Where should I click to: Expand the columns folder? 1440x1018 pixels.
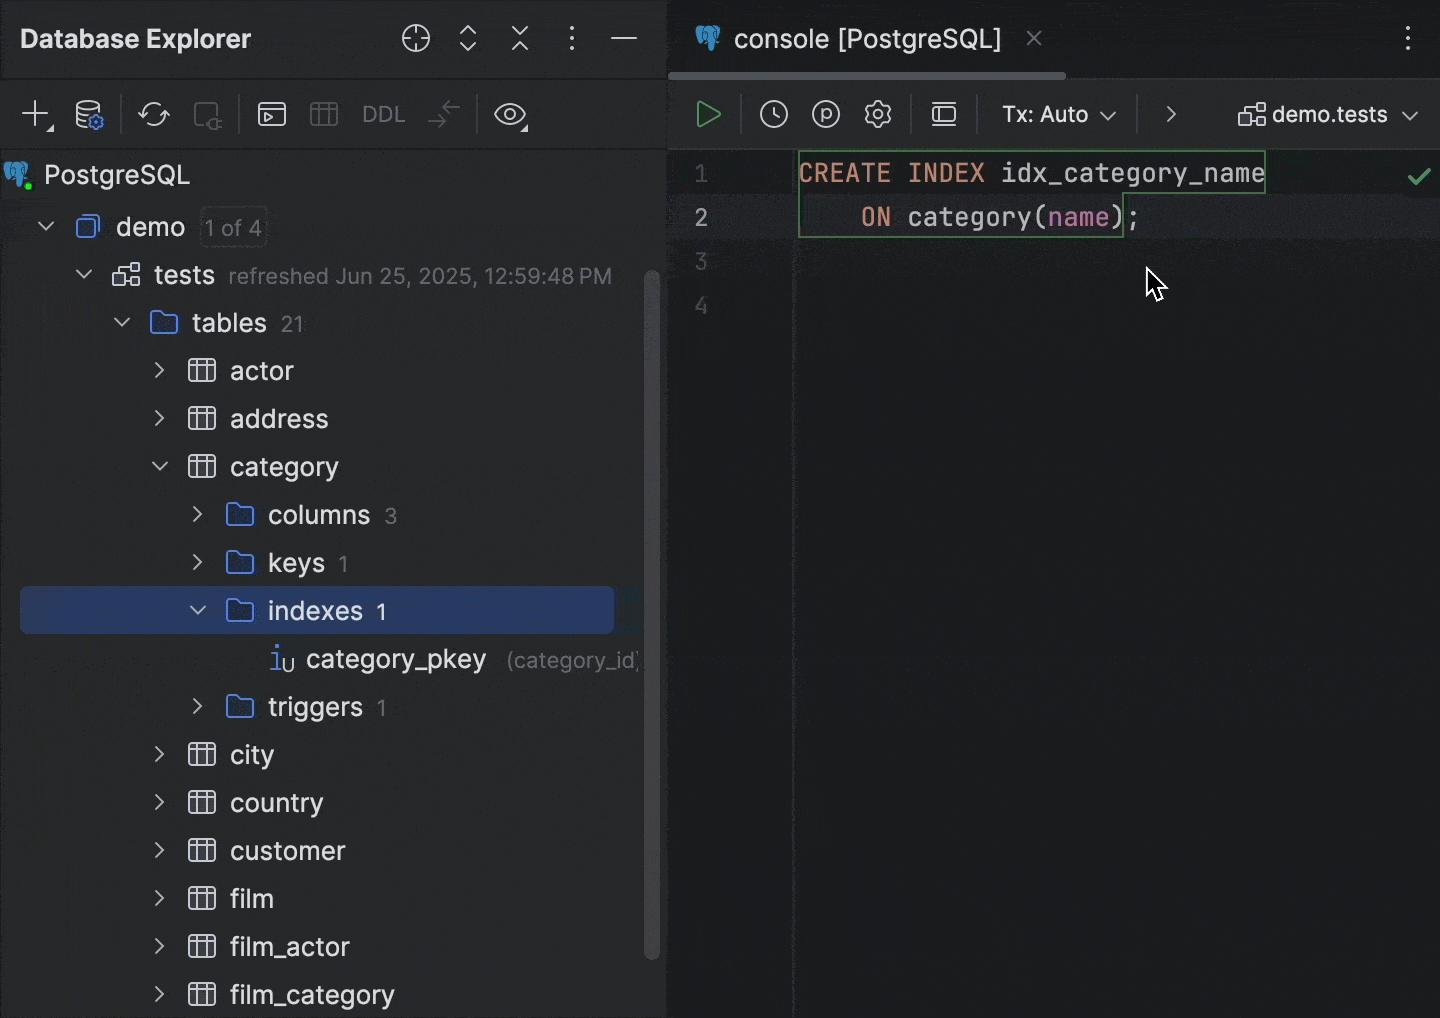[x=198, y=515]
